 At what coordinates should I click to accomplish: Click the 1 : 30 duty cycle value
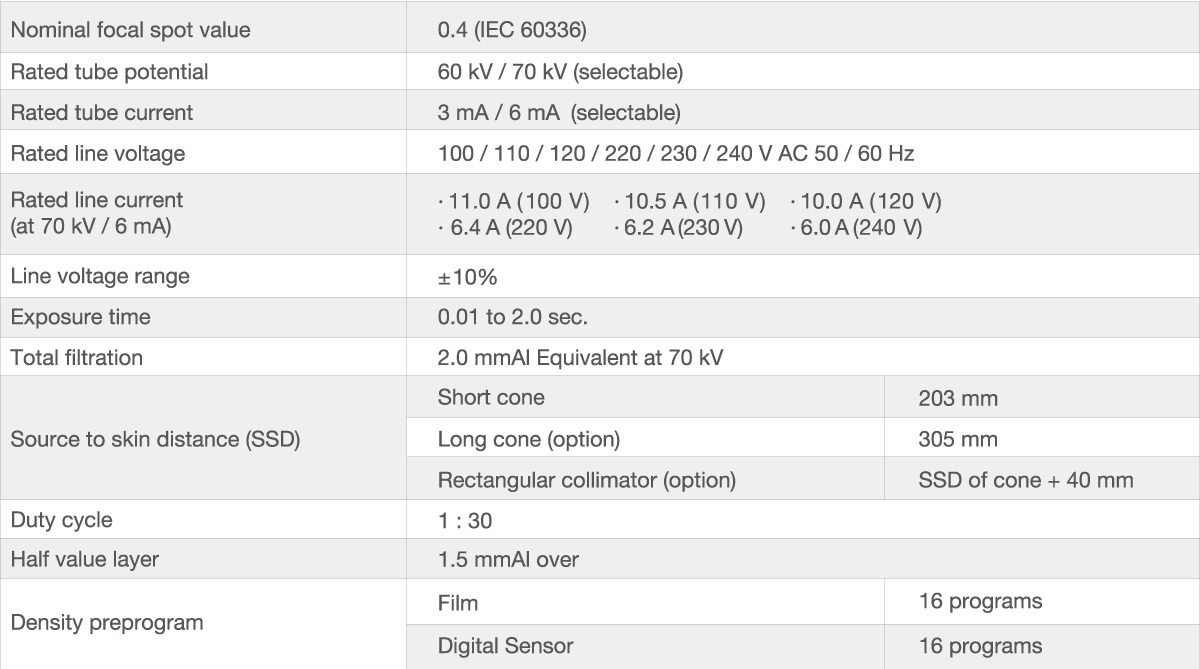465,520
